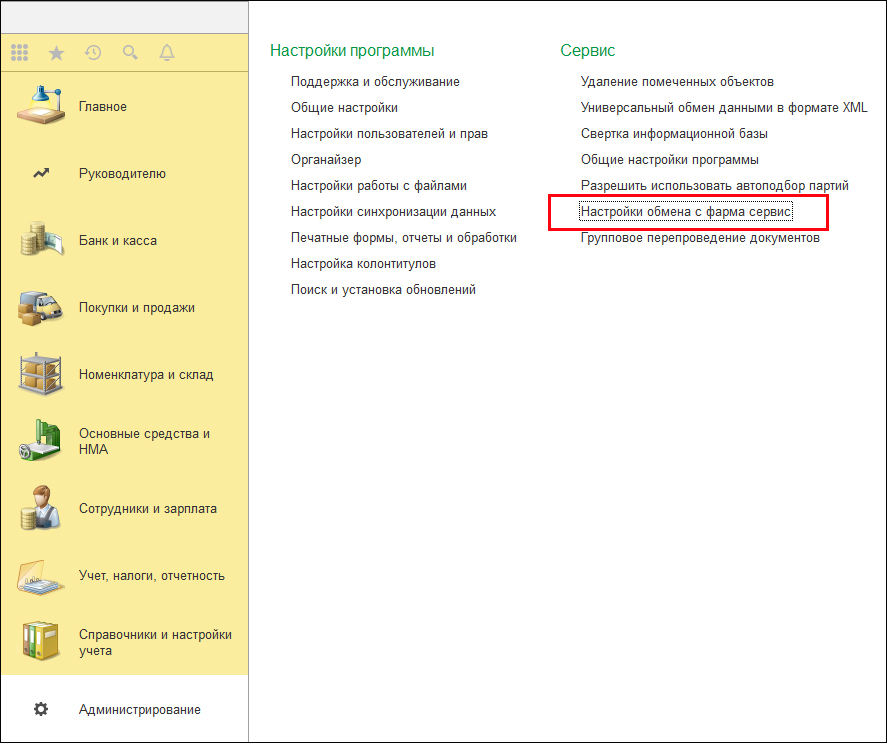The height and width of the screenshot is (743, 887).
Task: Click the Search magnifier icon
Action: [130, 53]
